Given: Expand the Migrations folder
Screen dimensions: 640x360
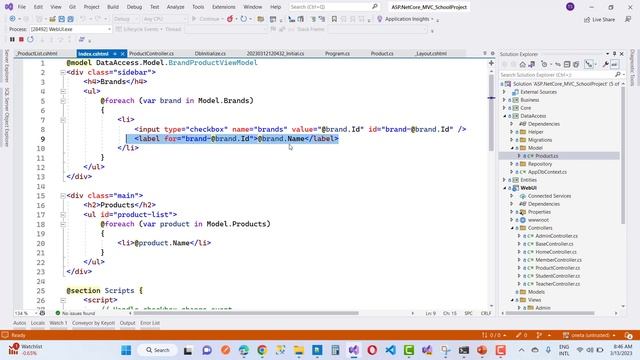Looking at the screenshot, I should 512,140.
